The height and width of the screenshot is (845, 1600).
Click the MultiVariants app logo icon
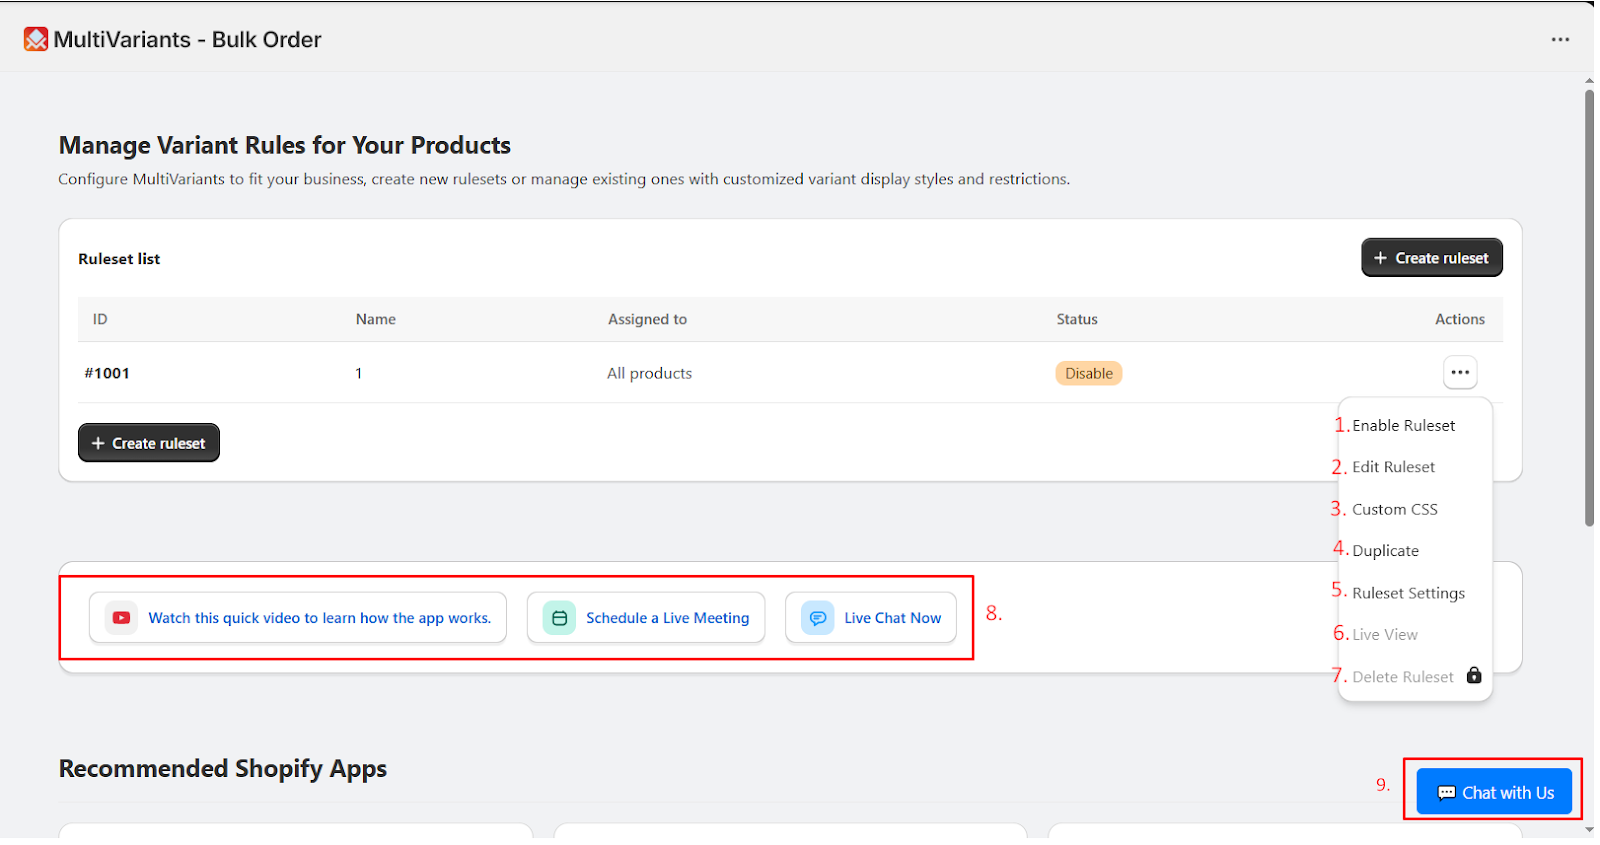click(x=36, y=39)
